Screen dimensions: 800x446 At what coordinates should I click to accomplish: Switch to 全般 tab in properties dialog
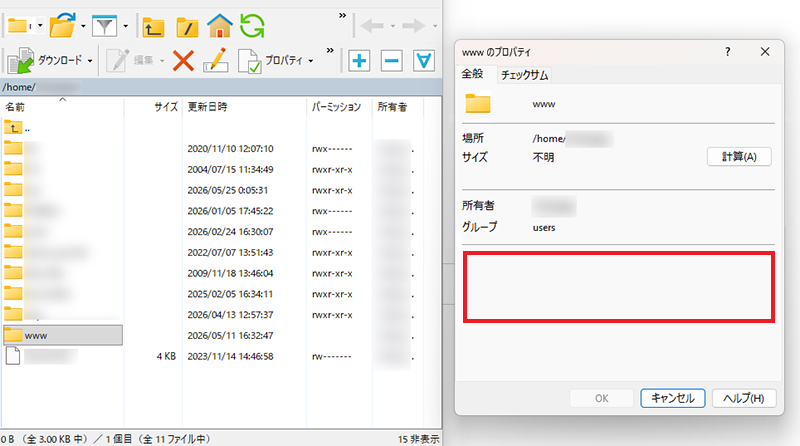[x=472, y=74]
